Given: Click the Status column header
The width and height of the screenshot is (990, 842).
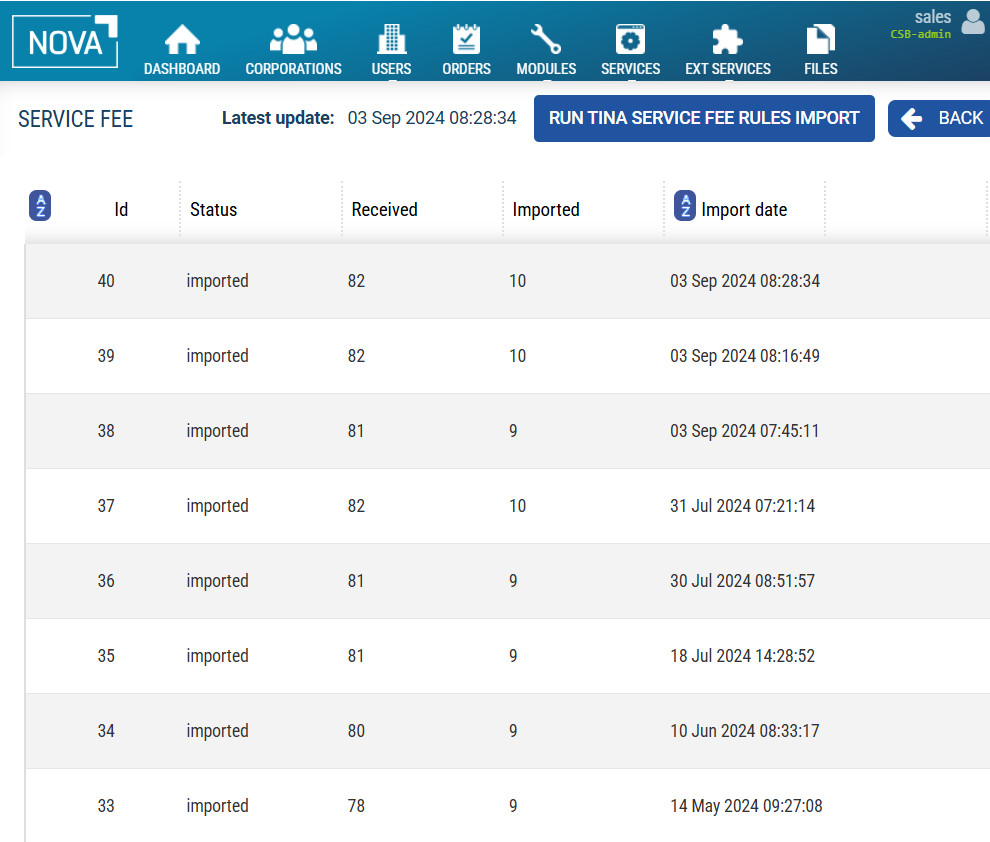Looking at the screenshot, I should click(214, 210).
